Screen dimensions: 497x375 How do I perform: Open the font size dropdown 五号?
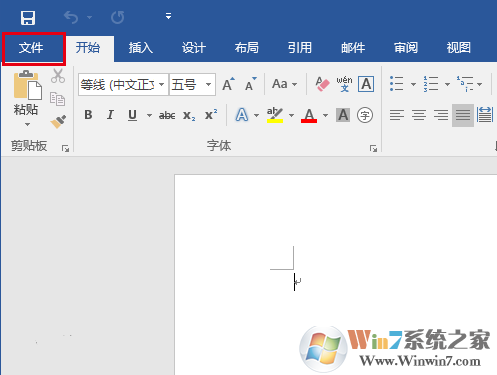coord(192,85)
